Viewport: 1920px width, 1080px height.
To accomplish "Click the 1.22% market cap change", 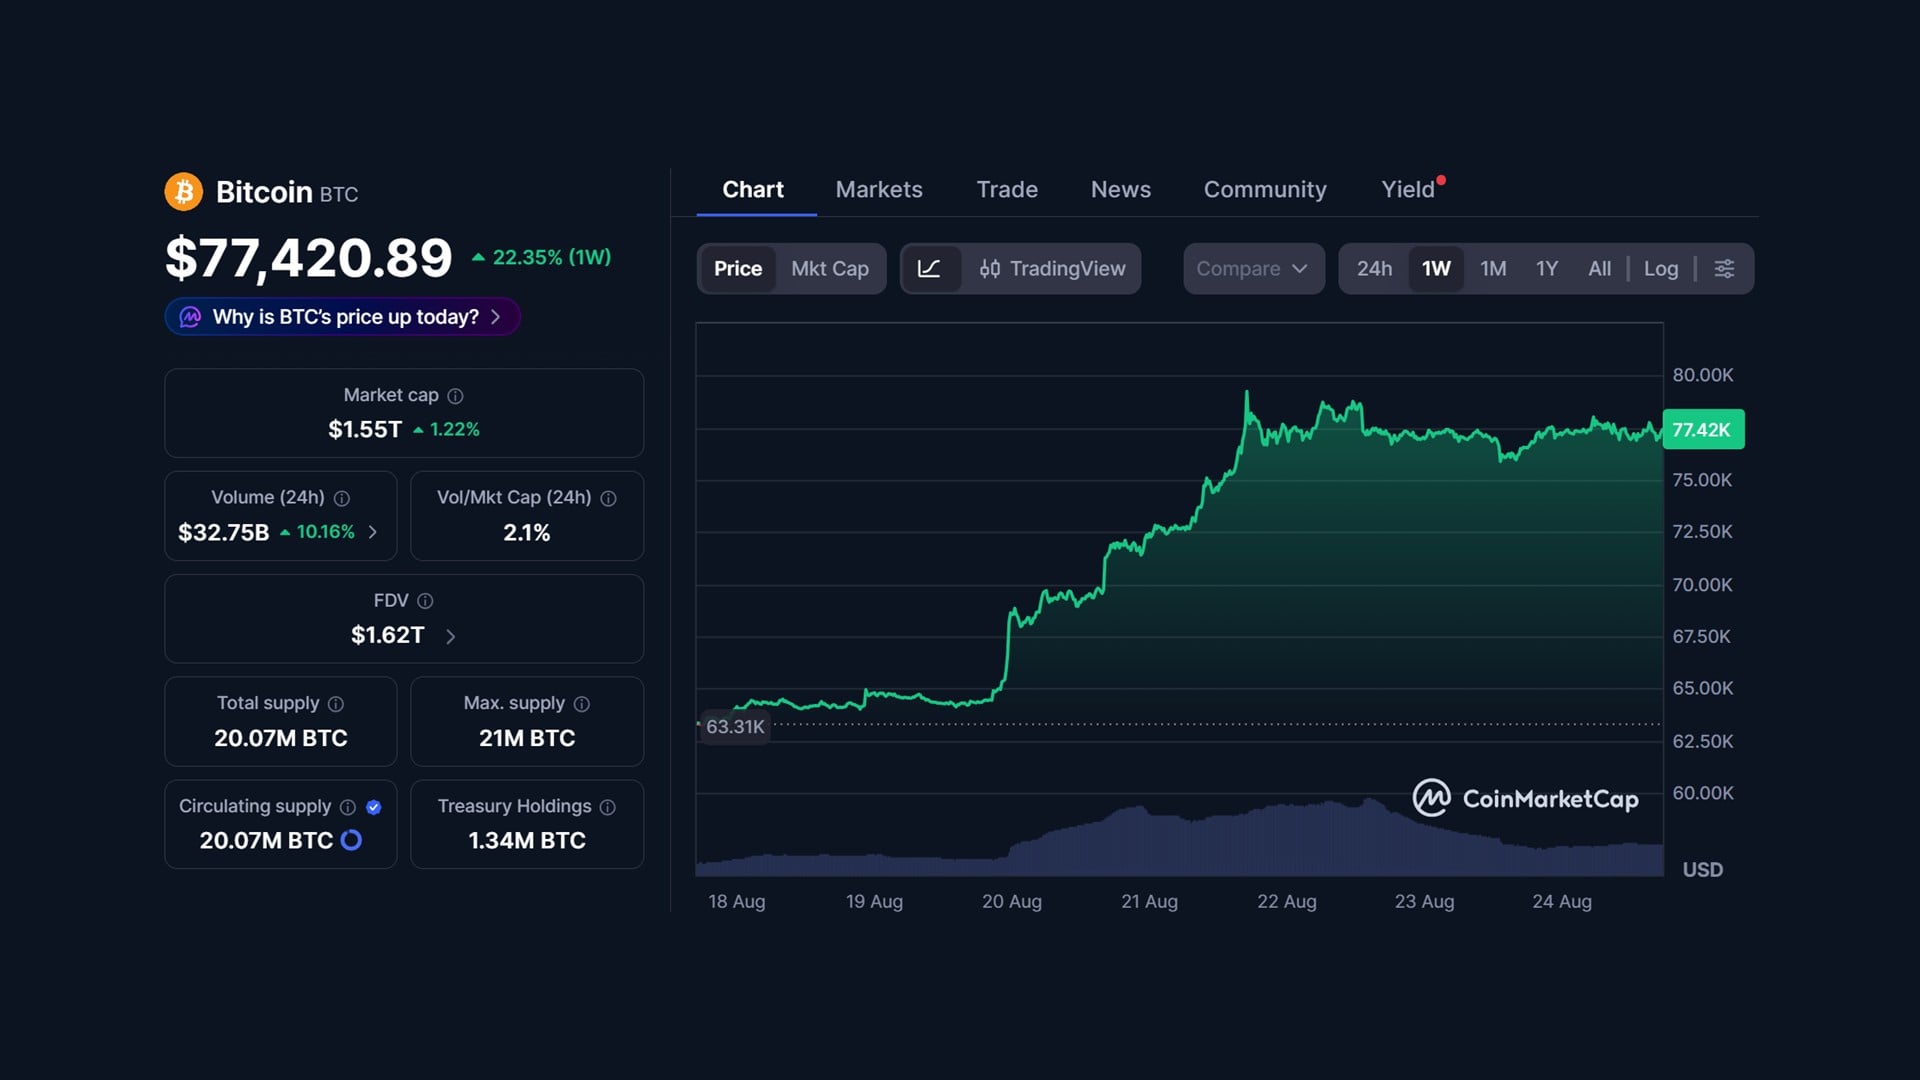I will click(446, 430).
